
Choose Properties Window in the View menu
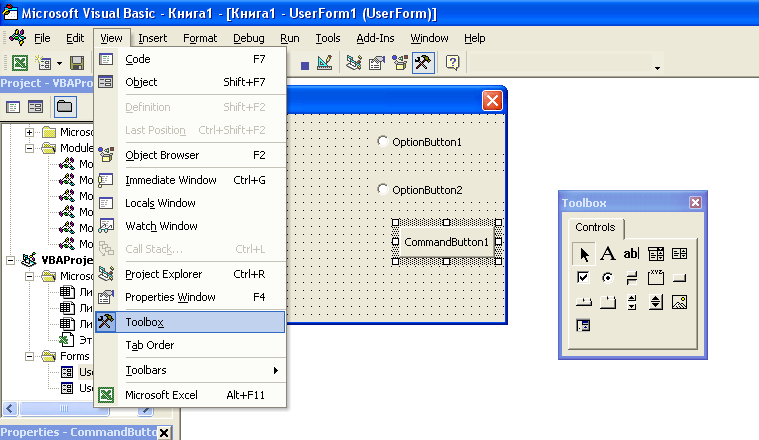[x=191, y=297]
